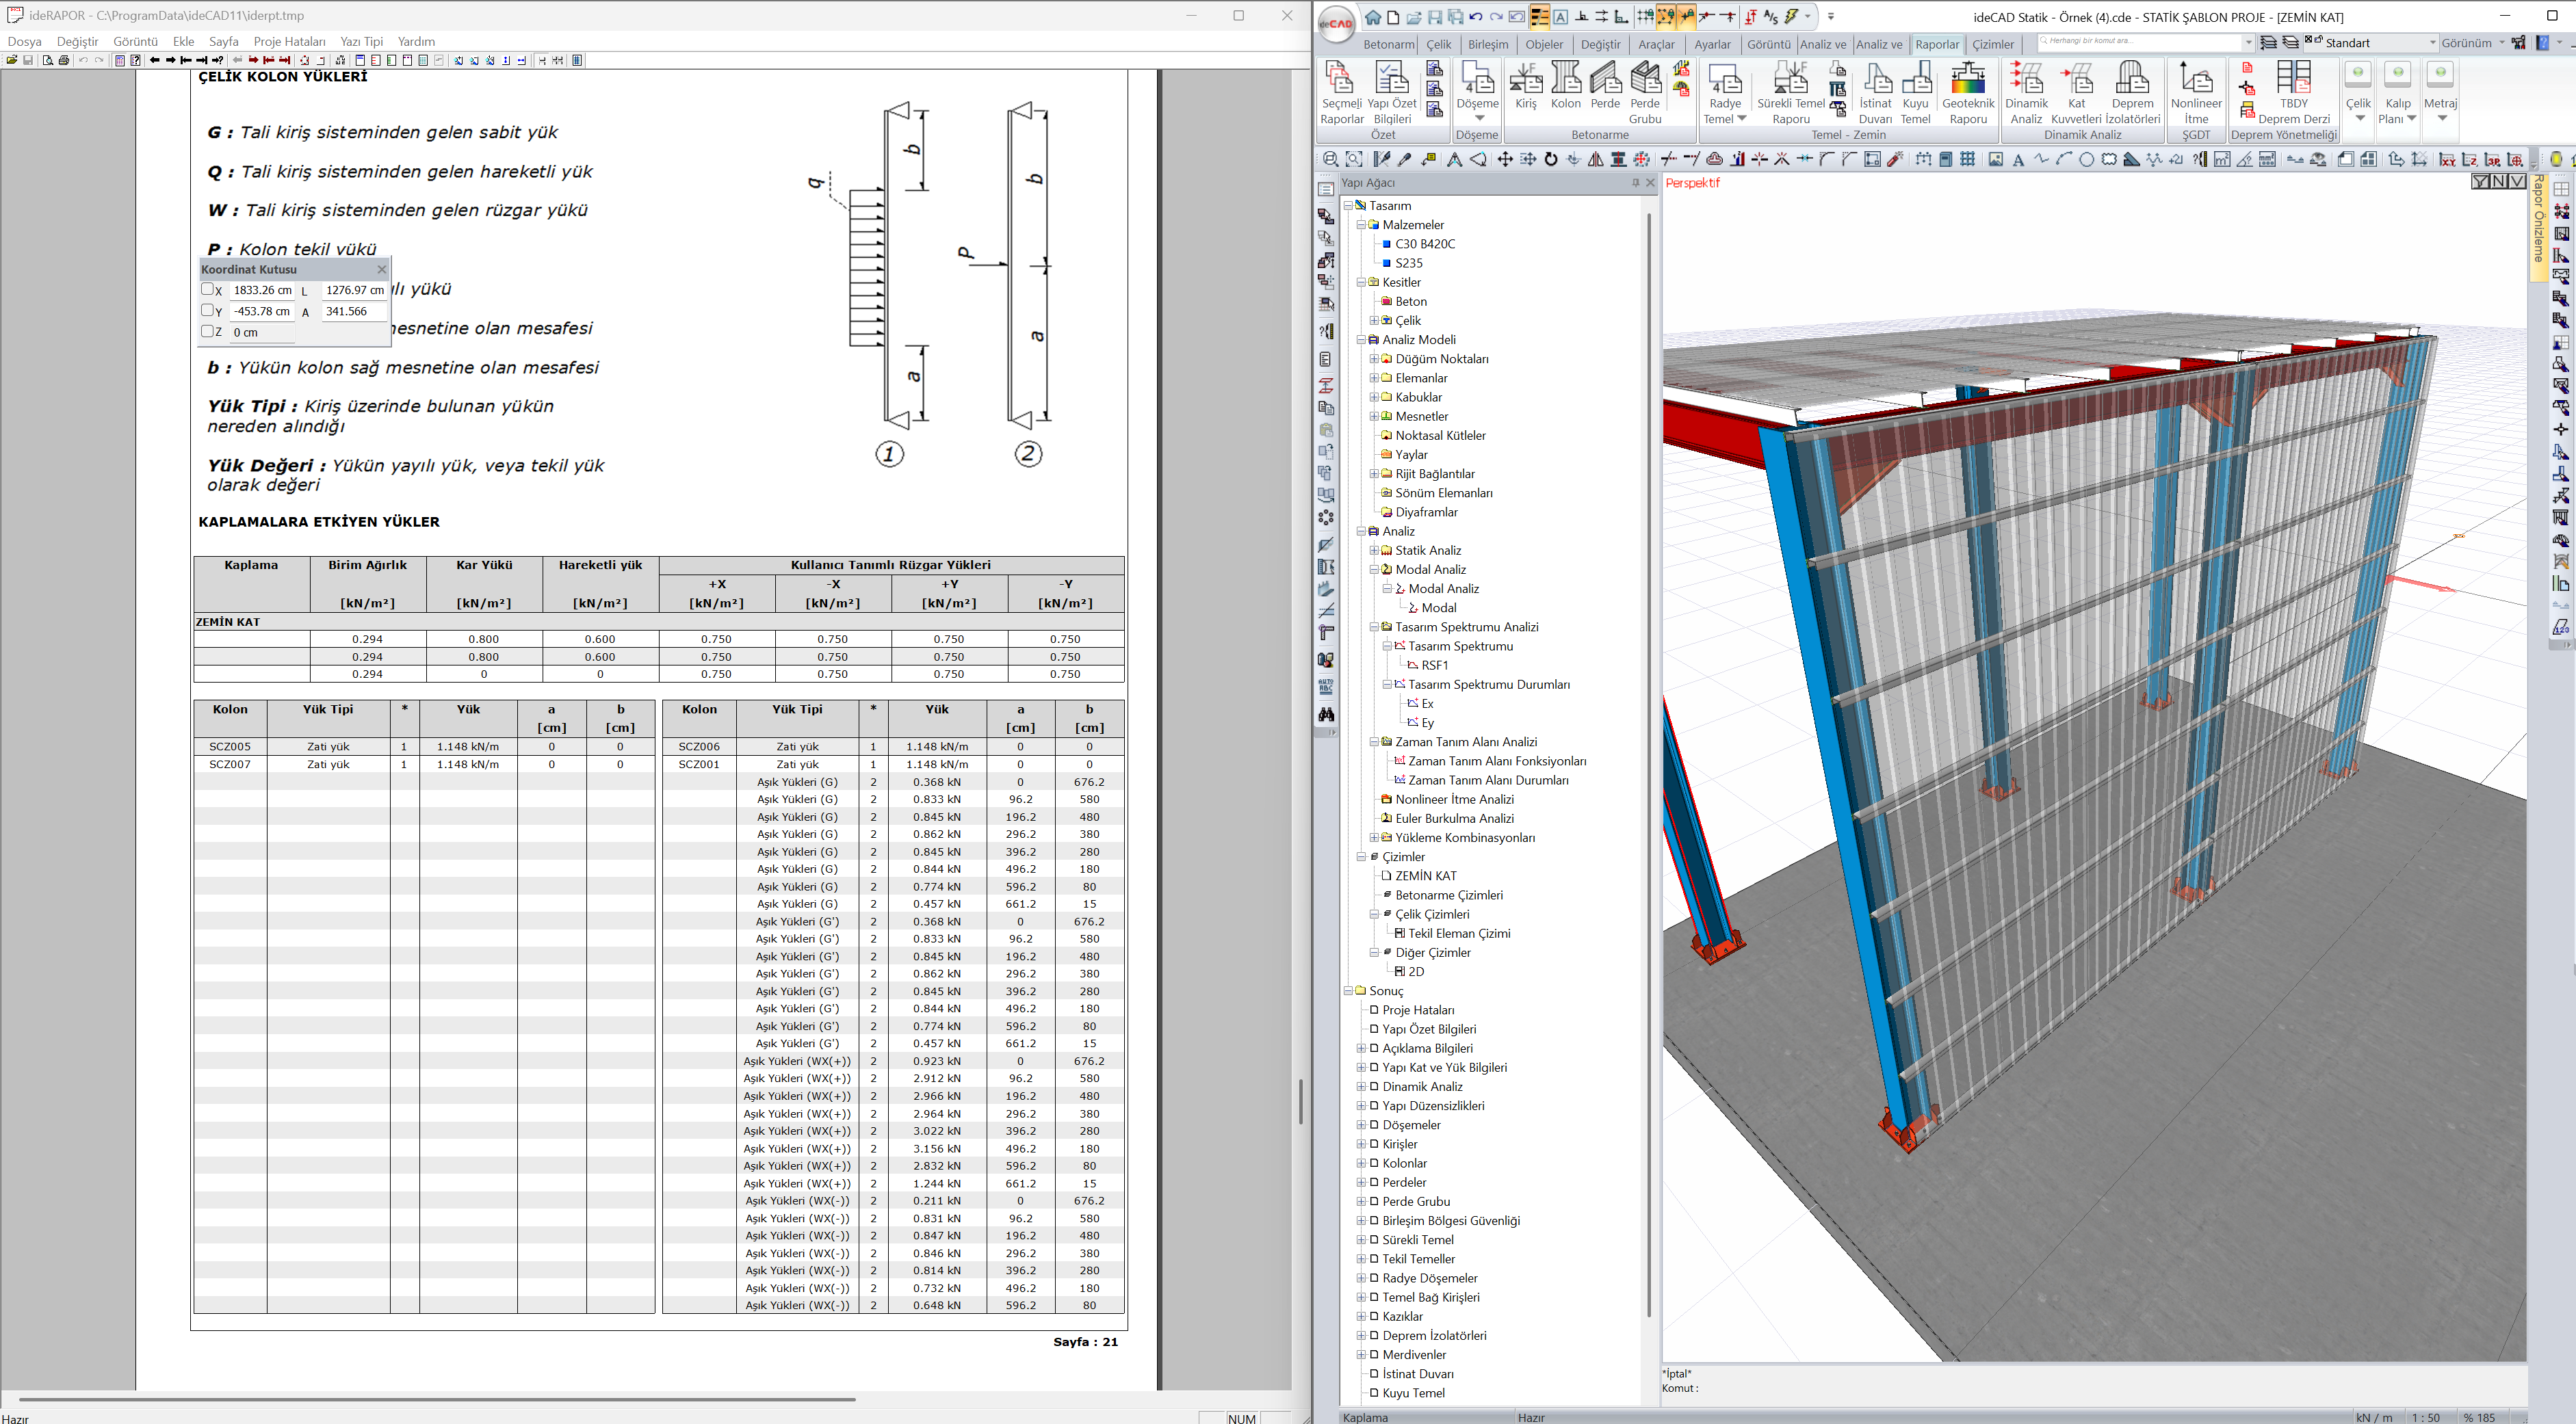The width and height of the screenshot is (2576, 1424).
Task: Open the Standart dropdown in ribbon
Action: coord(2432,43)
